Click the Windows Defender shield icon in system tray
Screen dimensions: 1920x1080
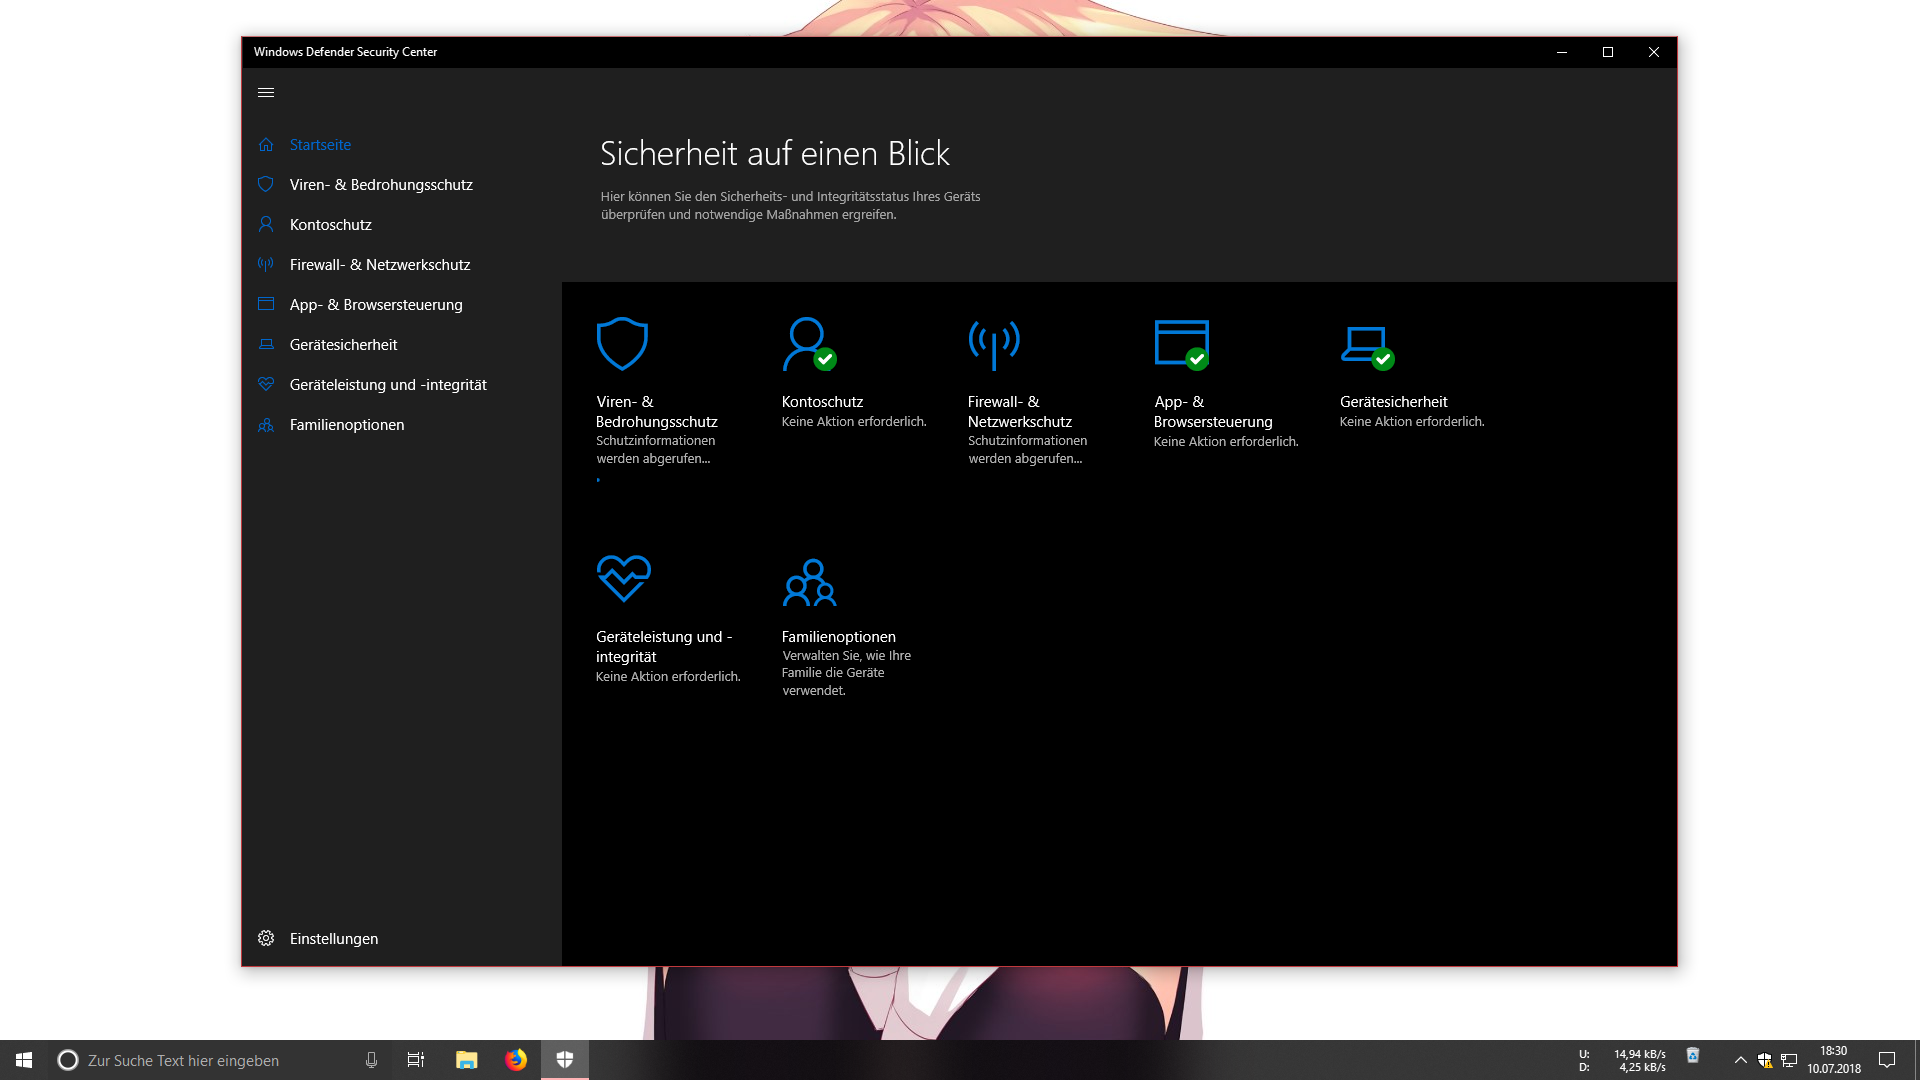[x=1765, y=1060]
